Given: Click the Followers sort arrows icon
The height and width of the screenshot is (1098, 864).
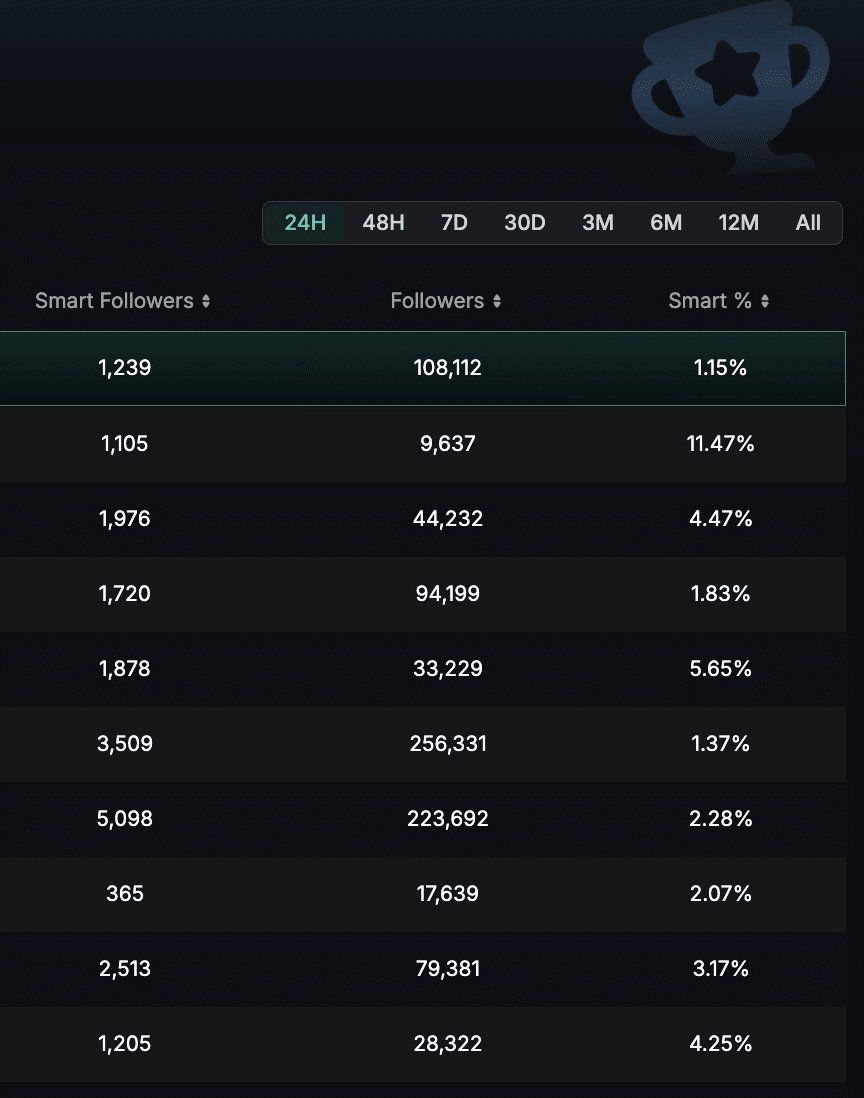Looking at the screenshot, I should tap(497, 301).
